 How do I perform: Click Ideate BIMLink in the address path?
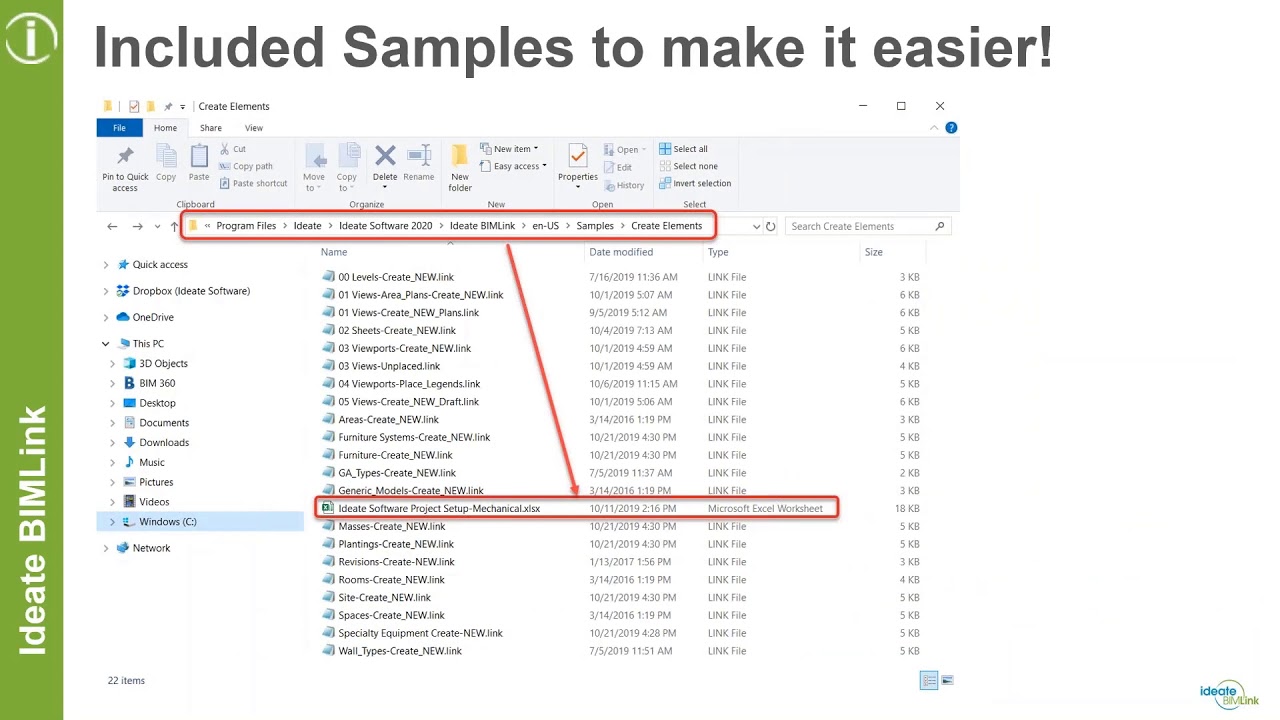(x=482, y=226)
